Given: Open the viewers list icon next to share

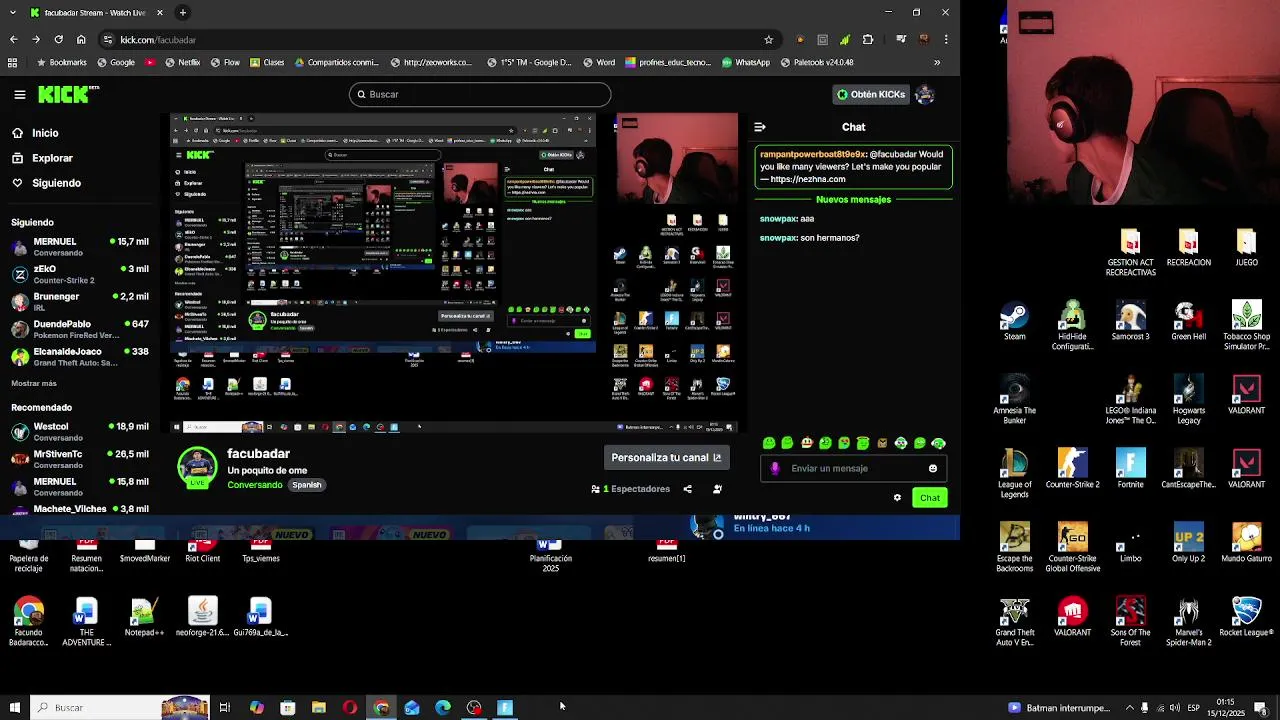Looking at the screenshot, I should click(717, 489).
